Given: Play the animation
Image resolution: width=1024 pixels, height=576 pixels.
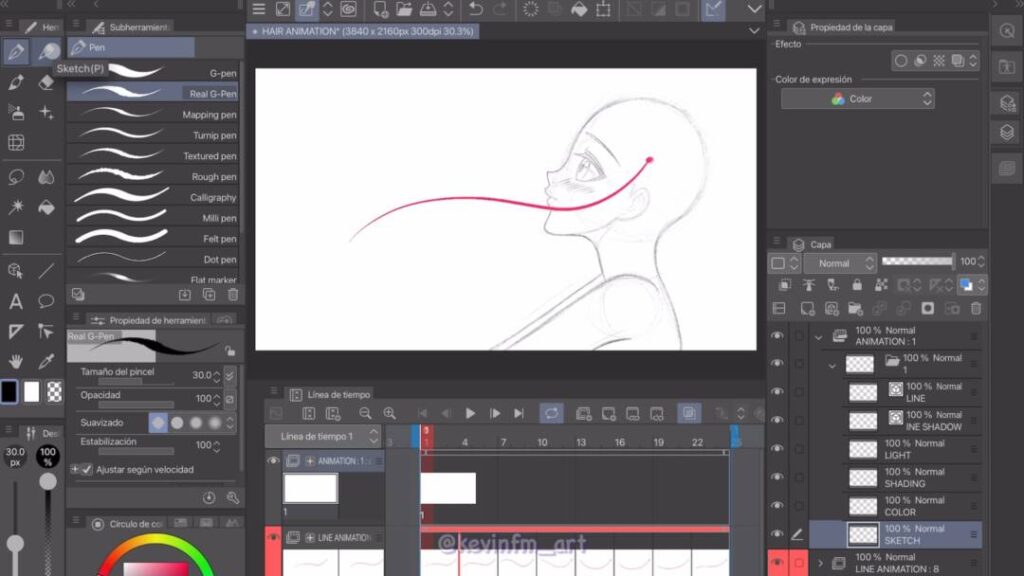Looking at the screenshot, I should [x=470, y=413].
